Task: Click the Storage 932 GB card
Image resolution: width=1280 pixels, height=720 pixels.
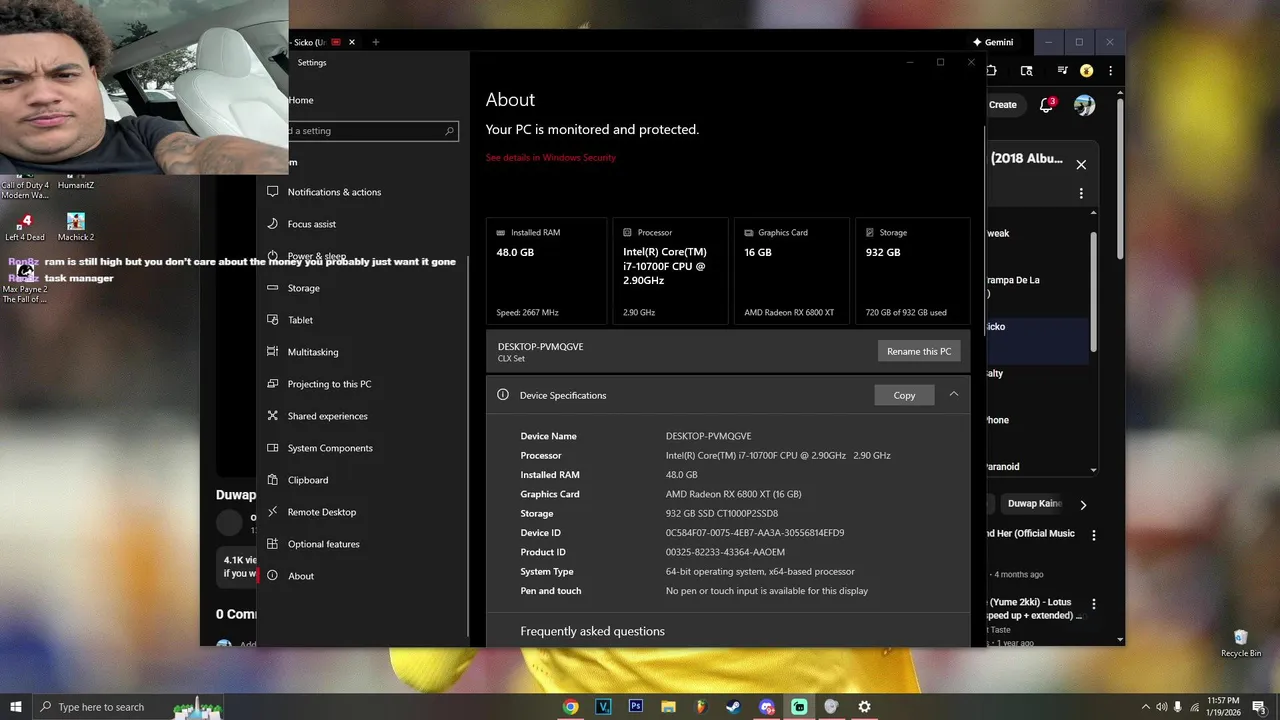Action: click(913, 271)
